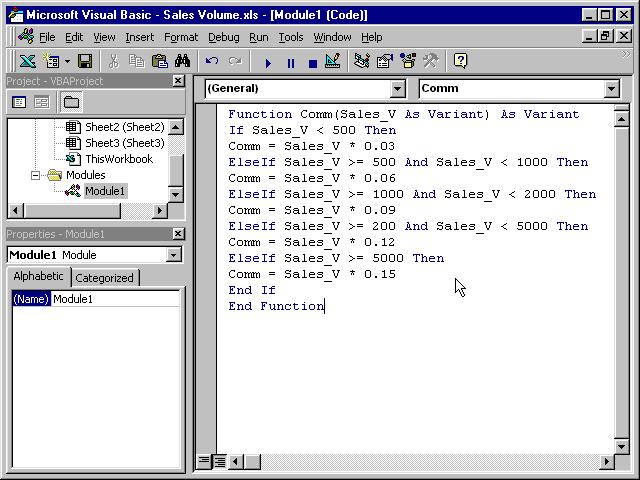
Task: Open Find with the binoculars icon
Action: (x=182, y=62)
